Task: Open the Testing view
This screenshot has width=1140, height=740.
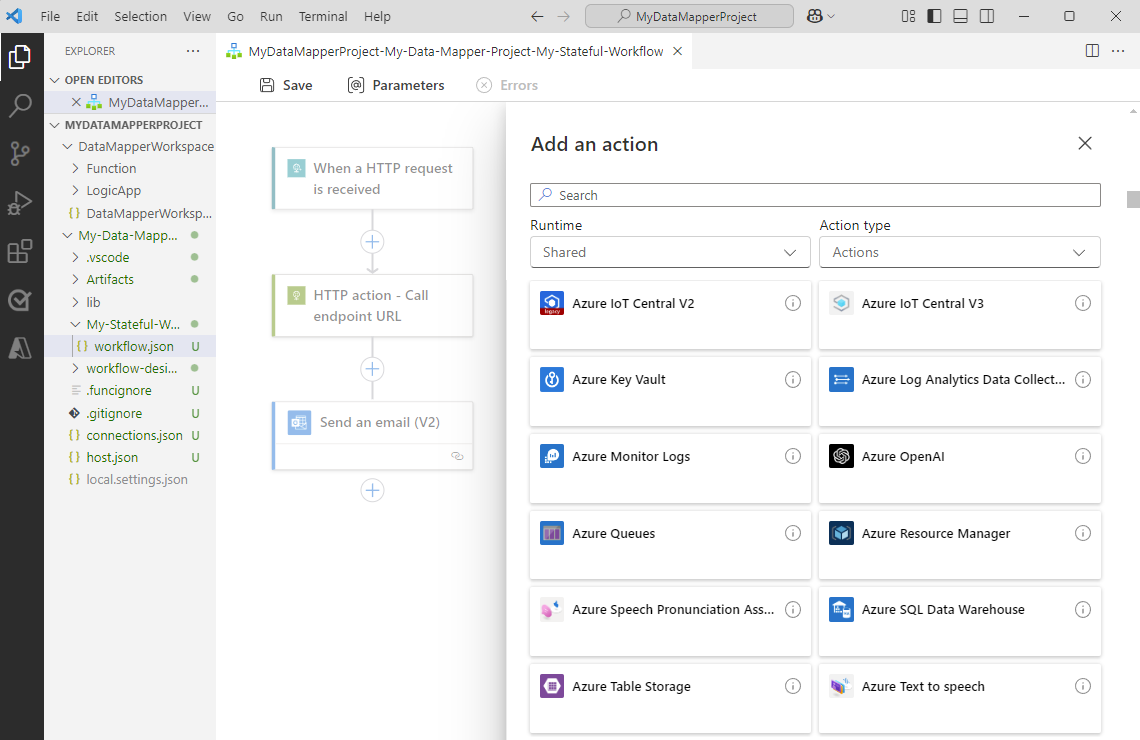Action: coord(21,299)
